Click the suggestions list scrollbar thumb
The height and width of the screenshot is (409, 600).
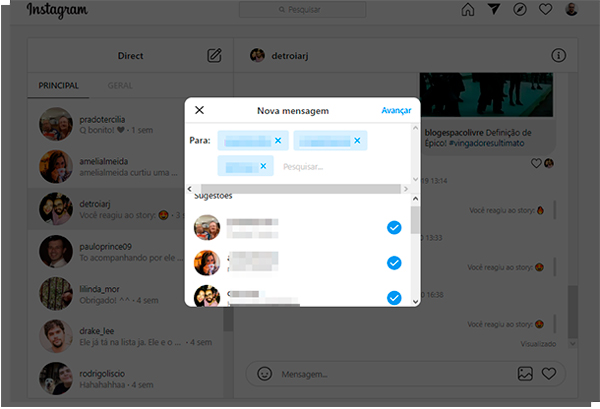pos(415,220)
